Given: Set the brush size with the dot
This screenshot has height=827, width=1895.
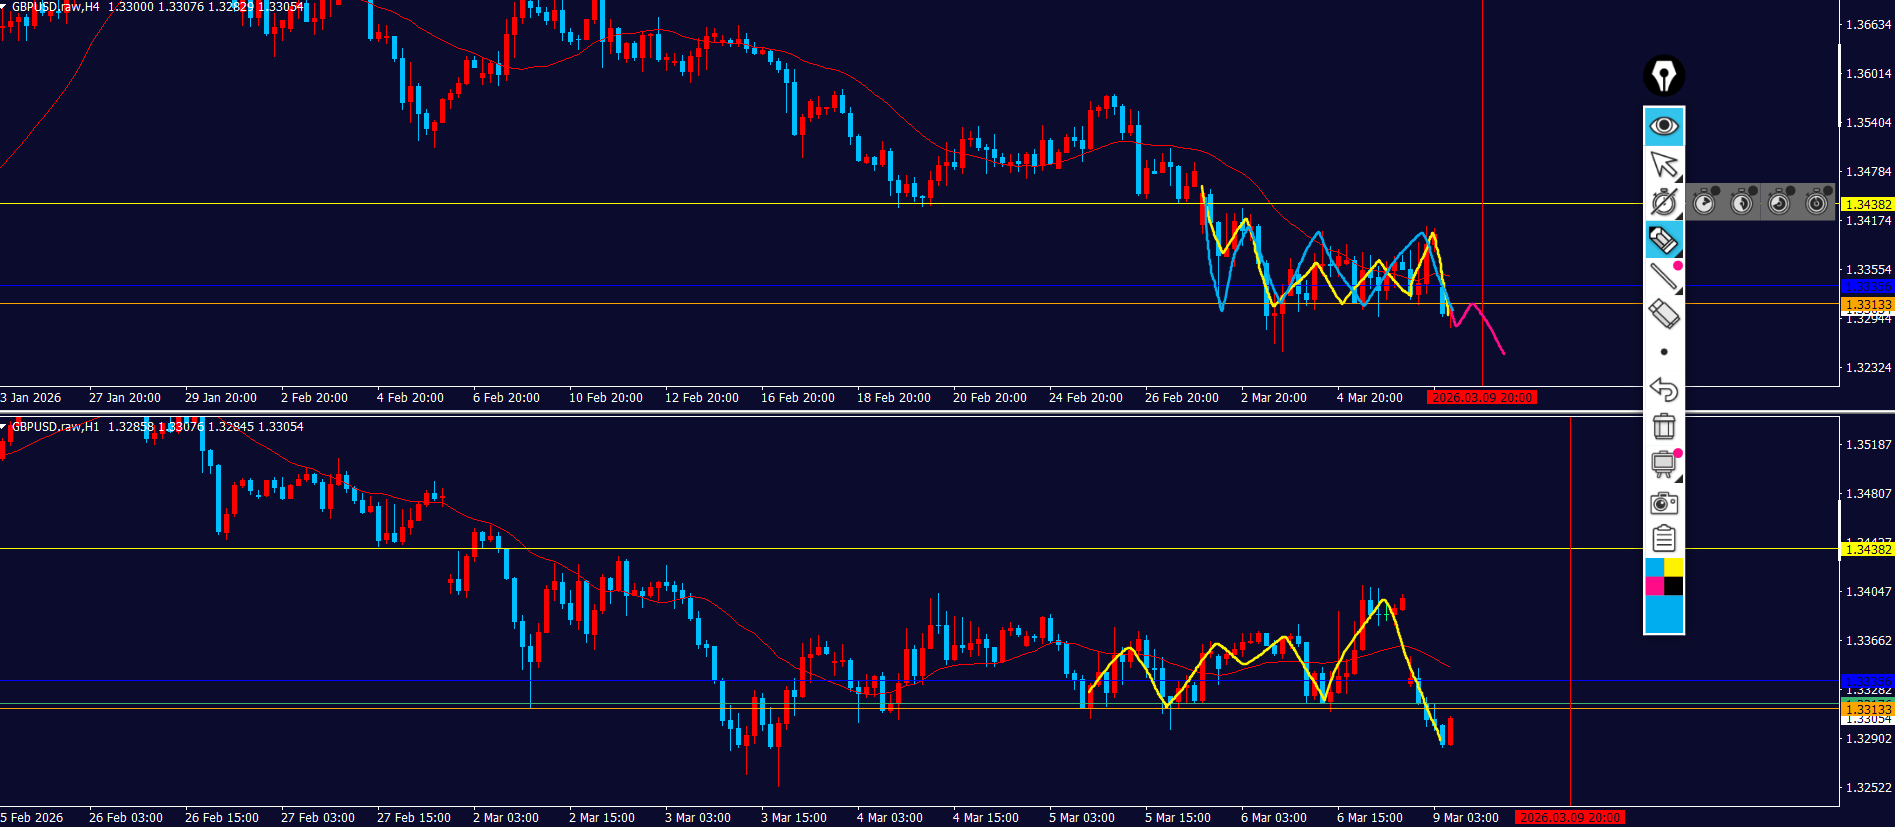Looking at the screenshot, I should [x=1664, y=352].
